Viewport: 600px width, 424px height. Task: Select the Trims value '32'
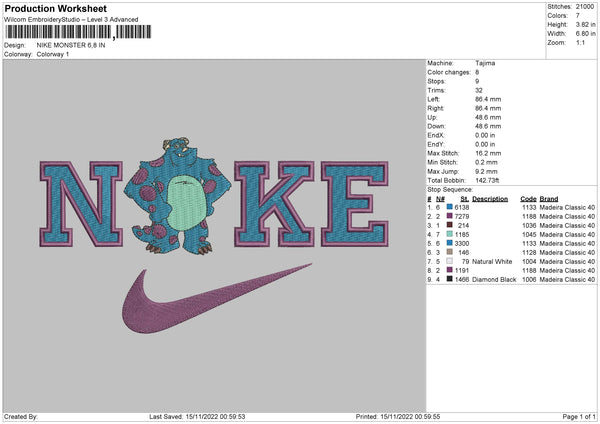pos(479,90)
